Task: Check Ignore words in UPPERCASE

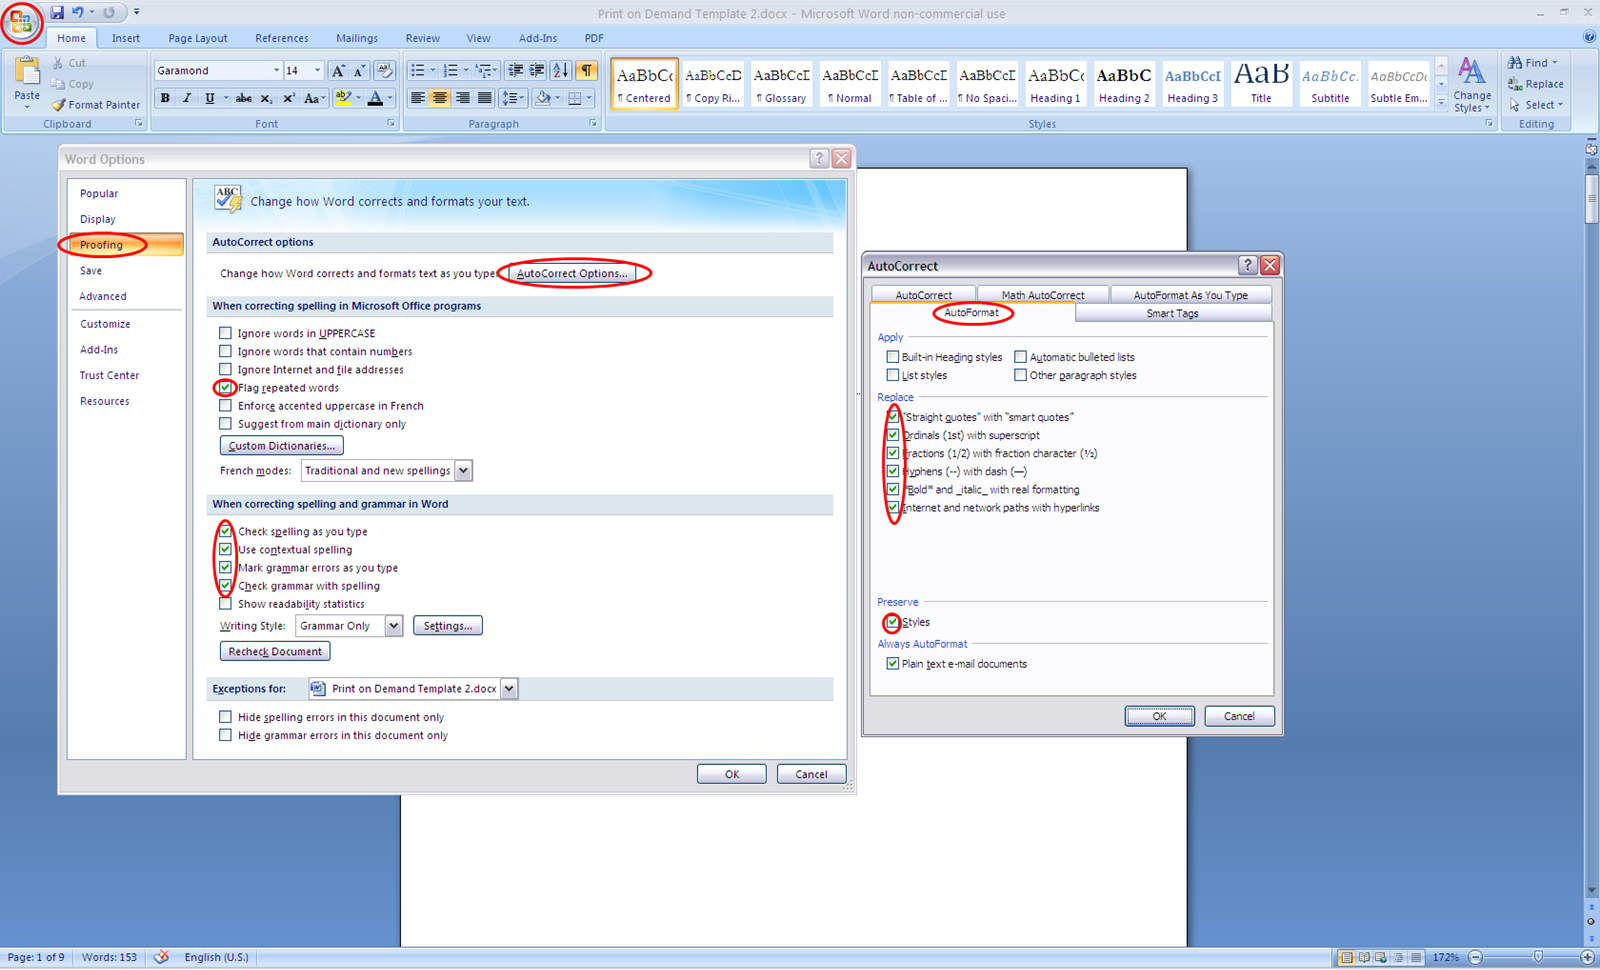Action: tap(226, 332)
